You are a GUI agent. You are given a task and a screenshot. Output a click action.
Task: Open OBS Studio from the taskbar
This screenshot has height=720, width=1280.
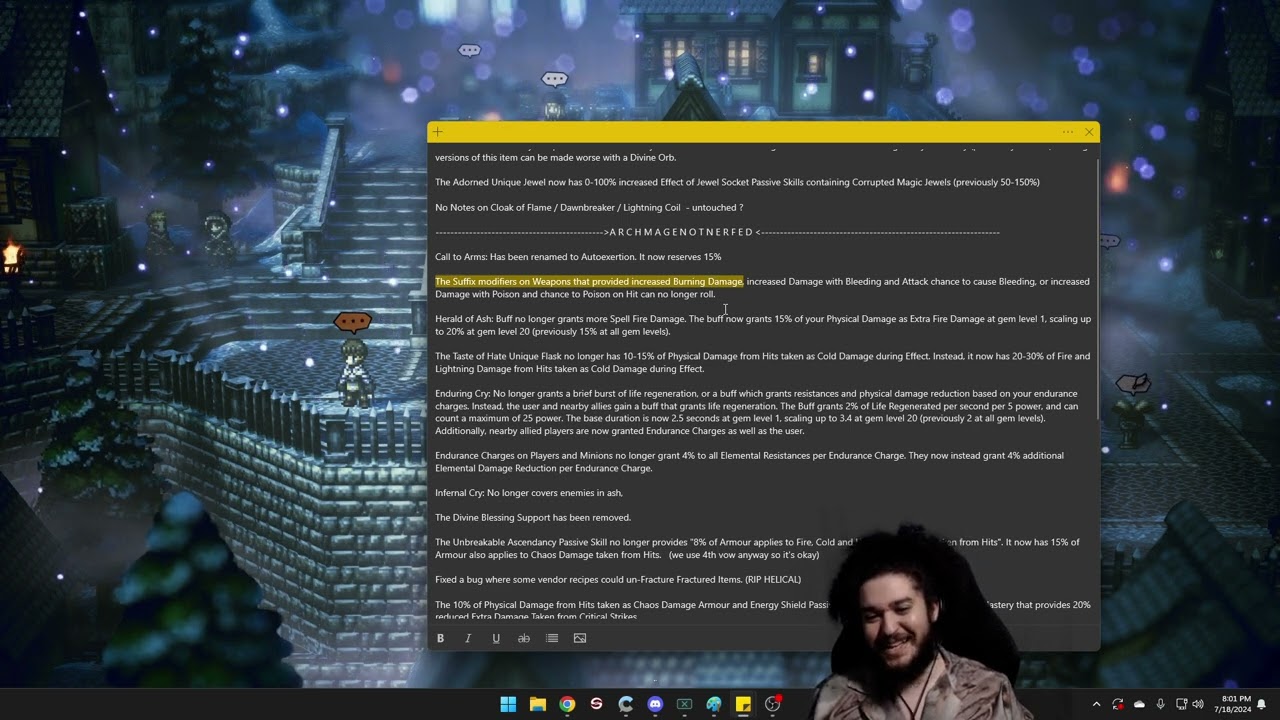773,704
